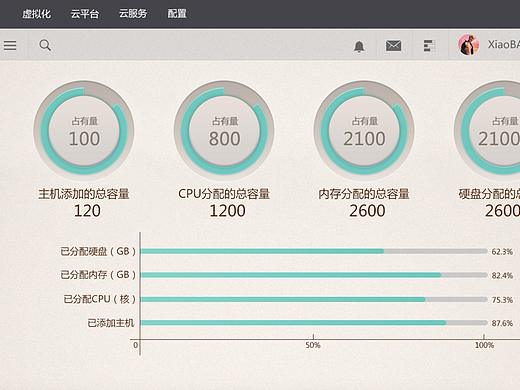Open the notifications bell icon

[x=359, y=47]
